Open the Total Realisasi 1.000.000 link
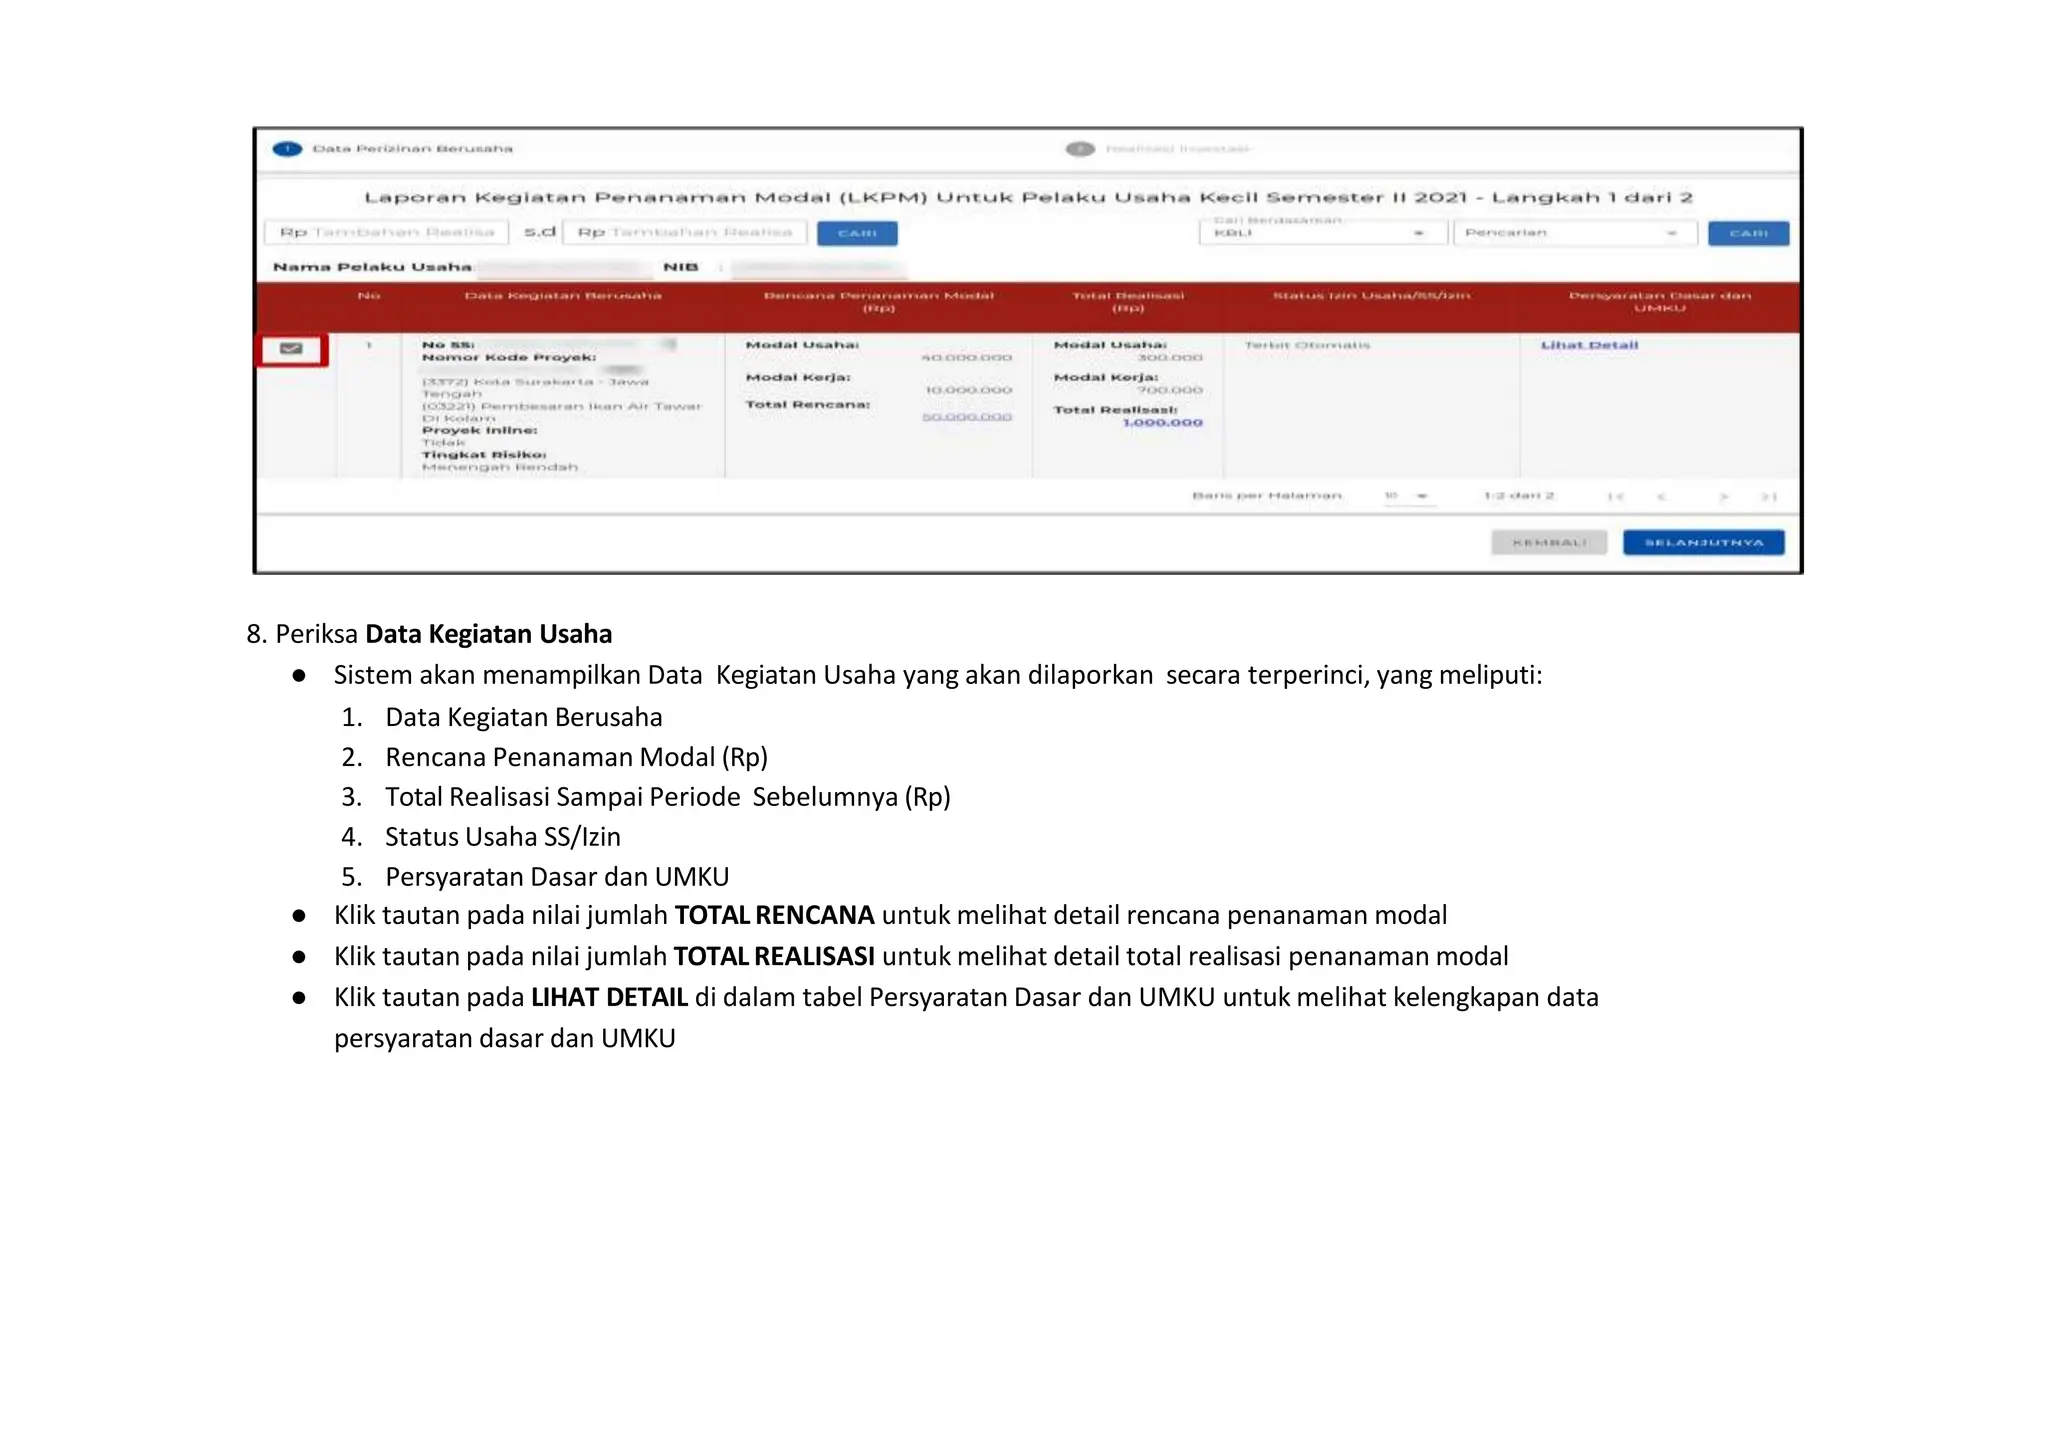The height and width of the screenshot is (1450, 2048). click(x=1163, y=423)
